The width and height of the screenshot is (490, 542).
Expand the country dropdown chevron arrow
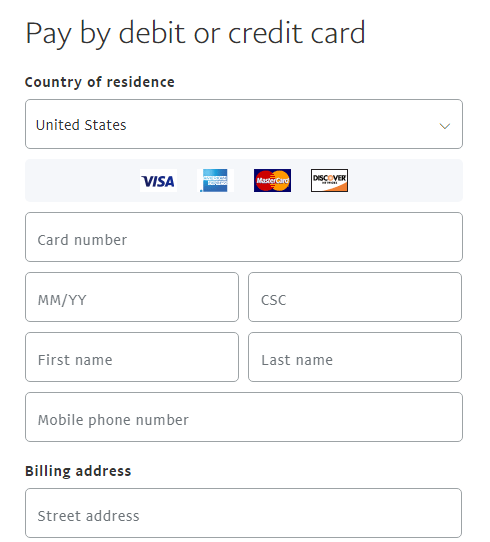[x=444, y=126]
